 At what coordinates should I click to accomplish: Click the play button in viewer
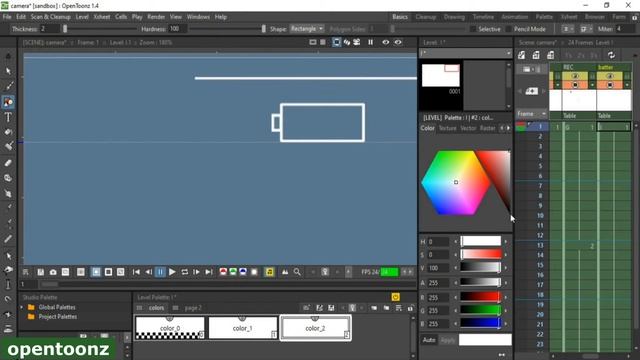coord(172,272)
